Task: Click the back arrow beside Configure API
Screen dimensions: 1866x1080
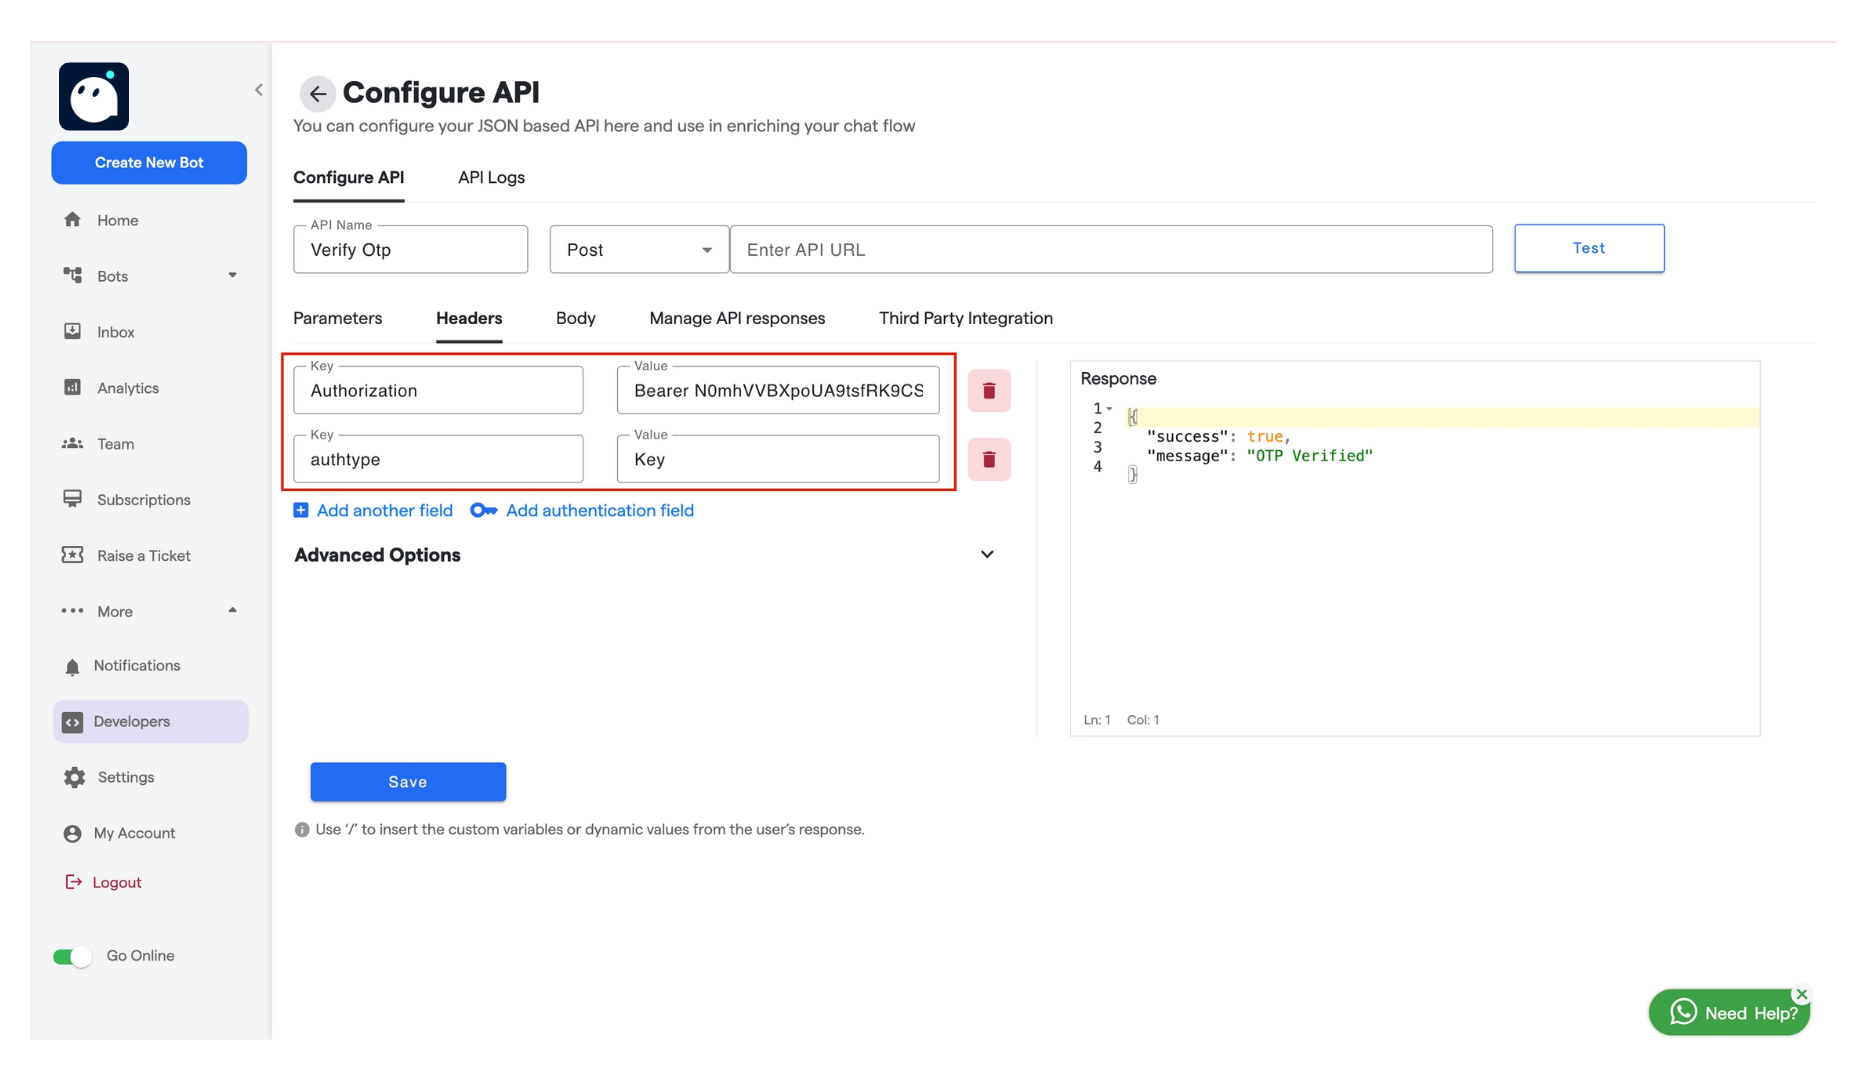Action: (x=317, y=93)
